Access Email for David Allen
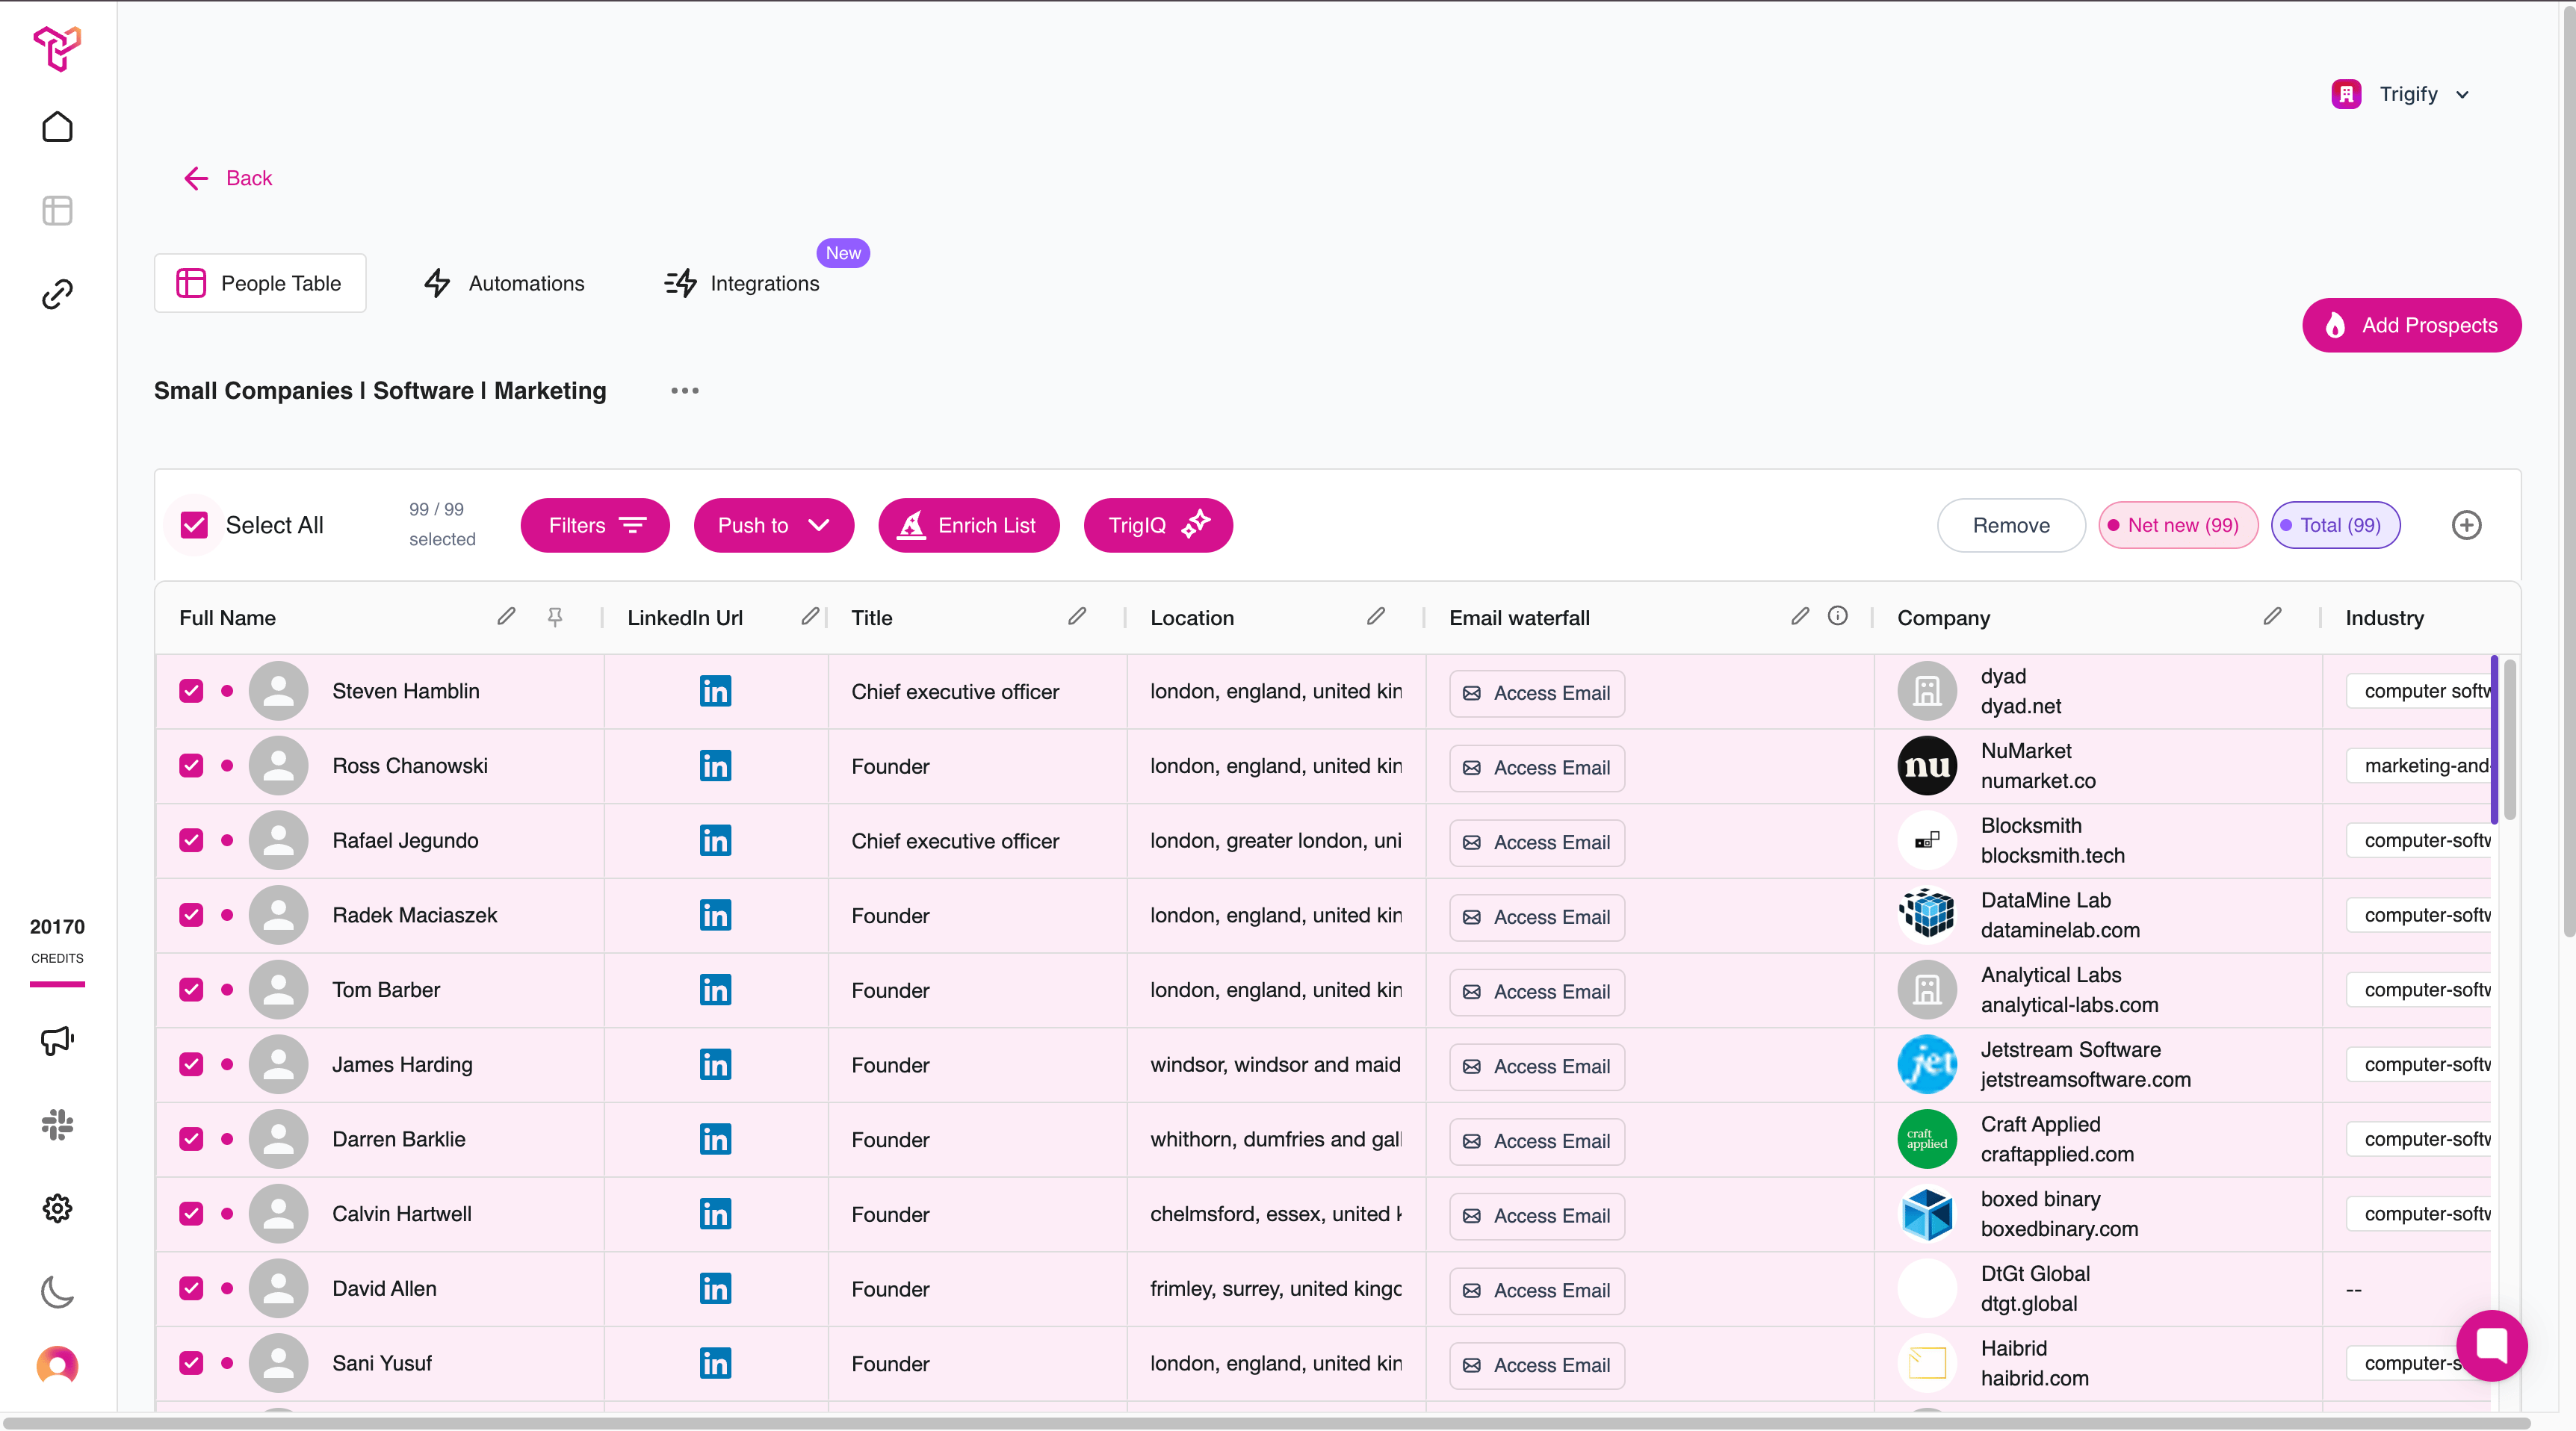The image size is (2576, 1431). click(x=1537, y=1291)
